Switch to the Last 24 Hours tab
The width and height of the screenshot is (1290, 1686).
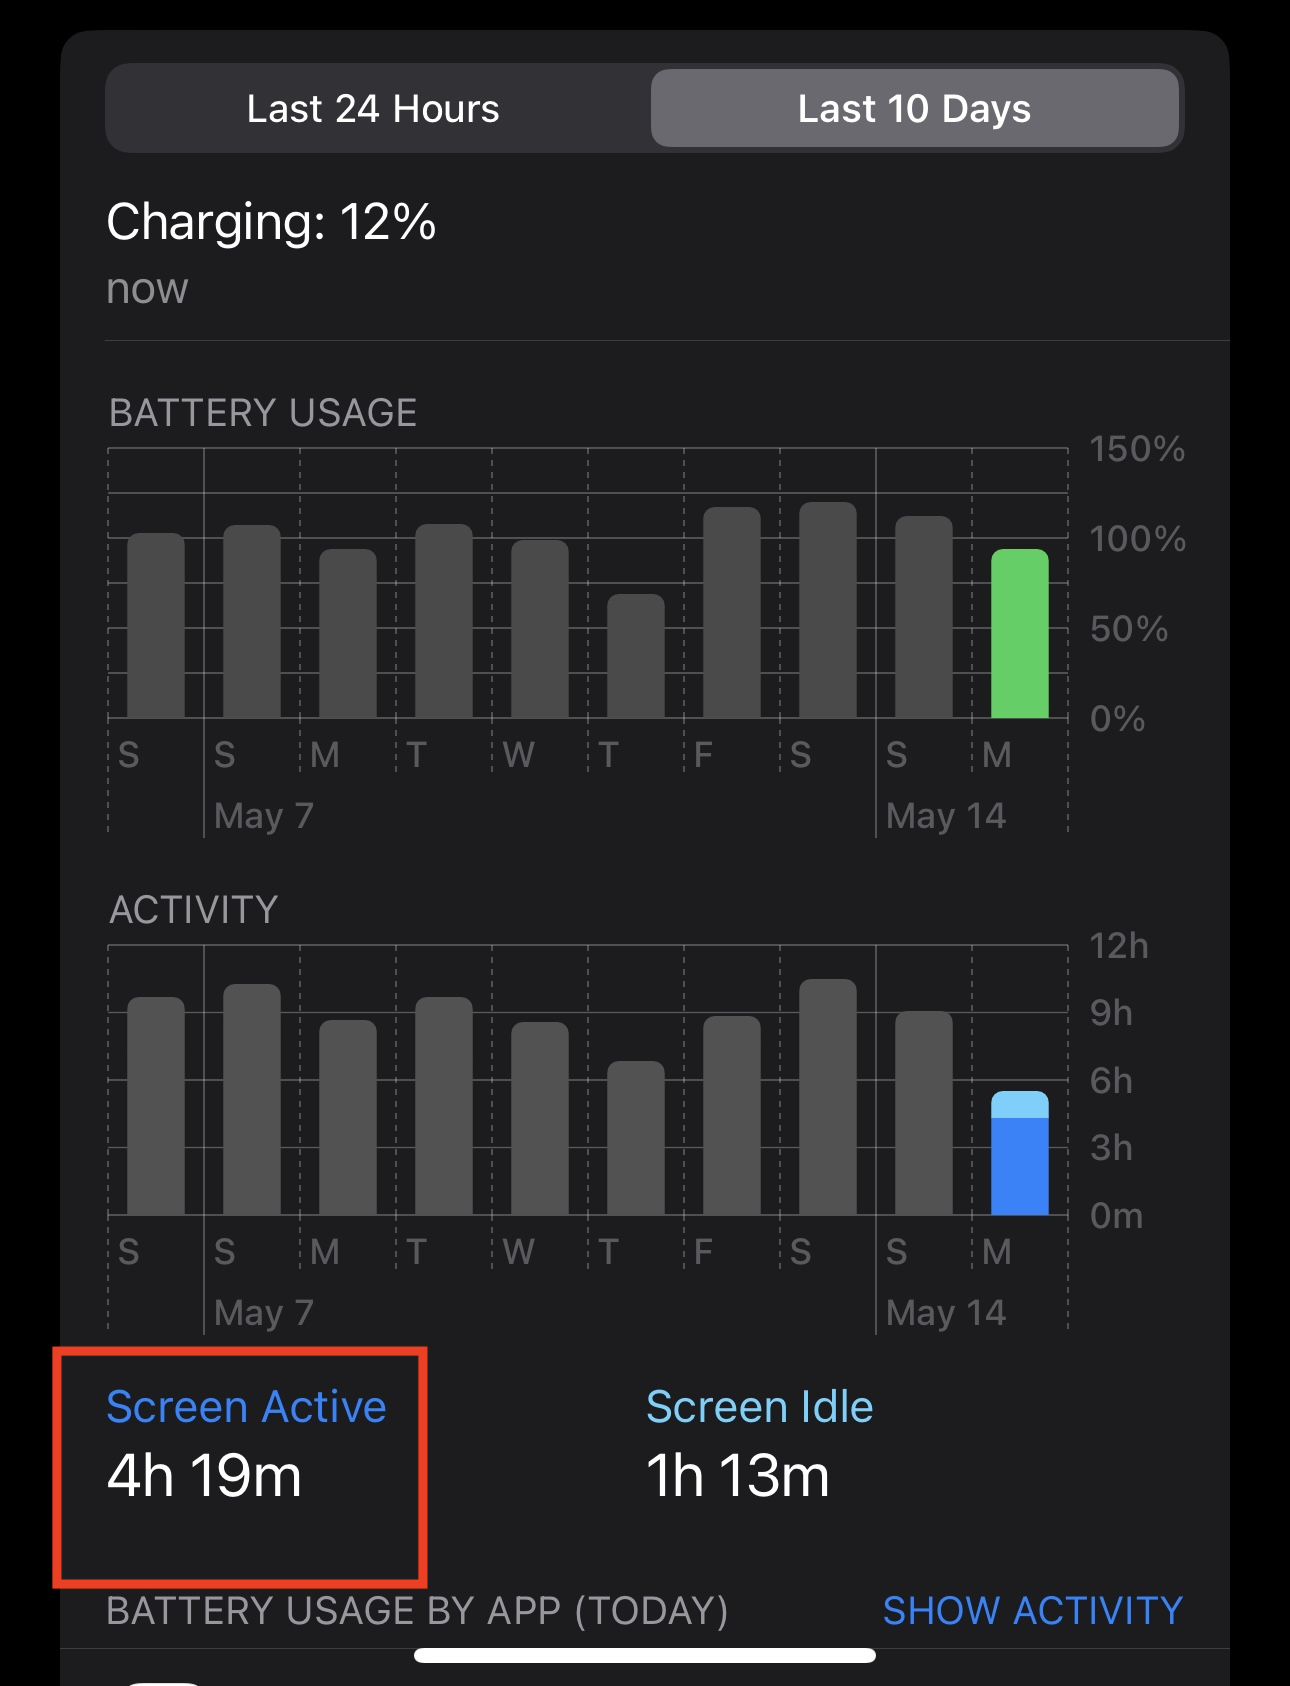click(373, 109)
